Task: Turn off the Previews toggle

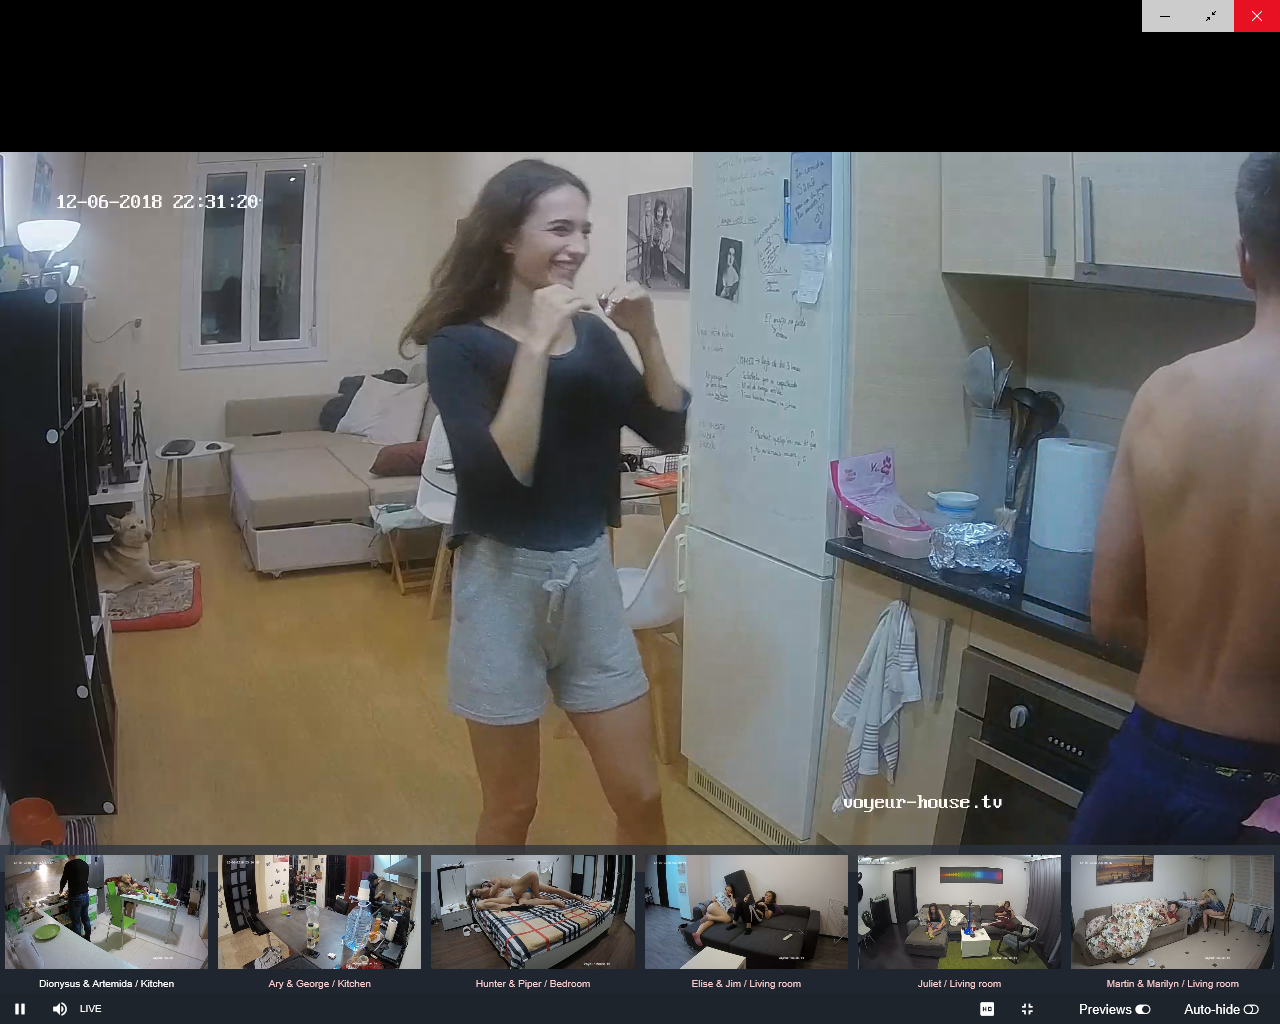Action: point(1142,1009)
